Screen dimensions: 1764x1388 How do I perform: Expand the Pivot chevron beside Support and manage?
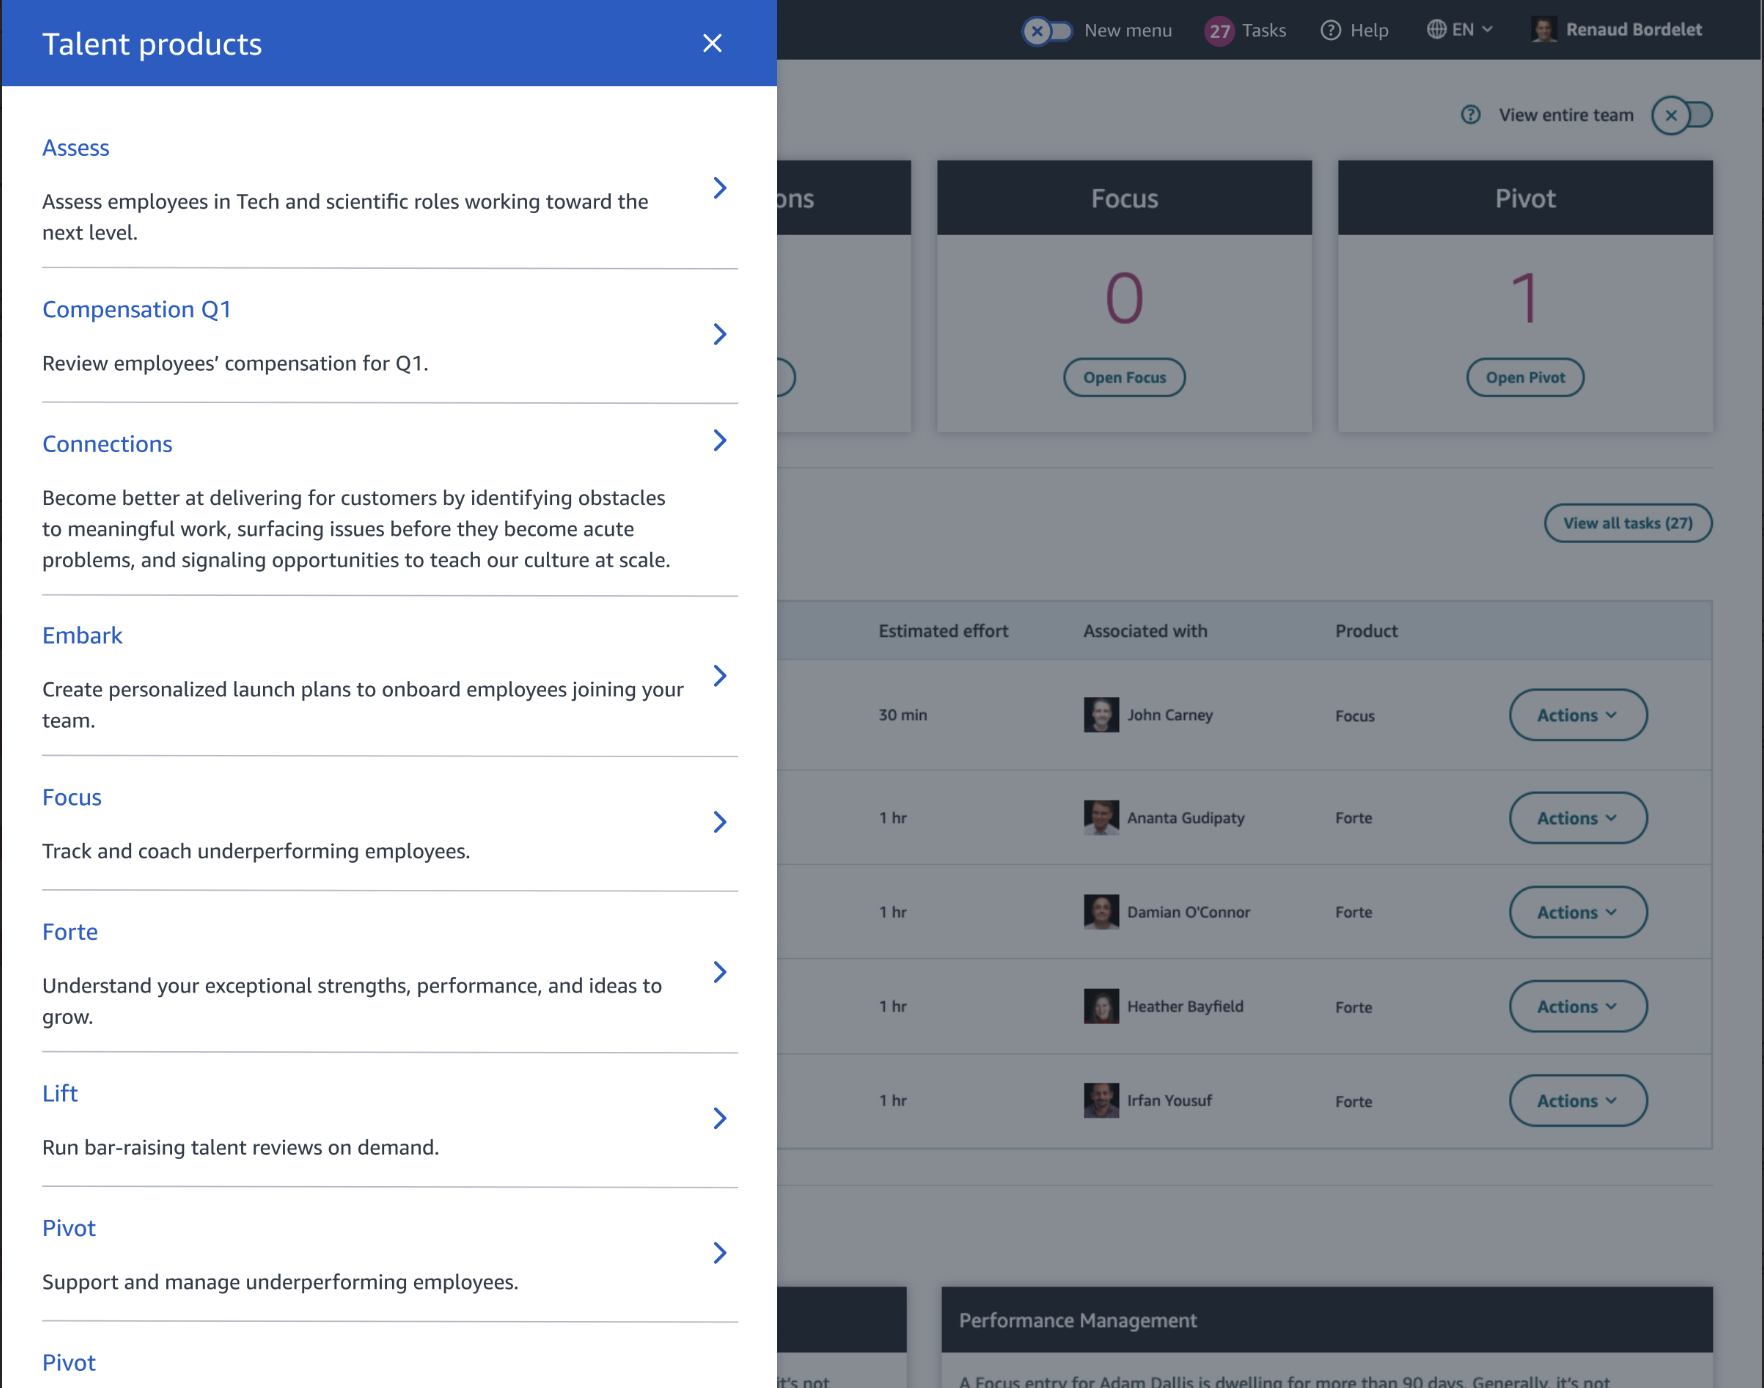[x=720, y=1253]
